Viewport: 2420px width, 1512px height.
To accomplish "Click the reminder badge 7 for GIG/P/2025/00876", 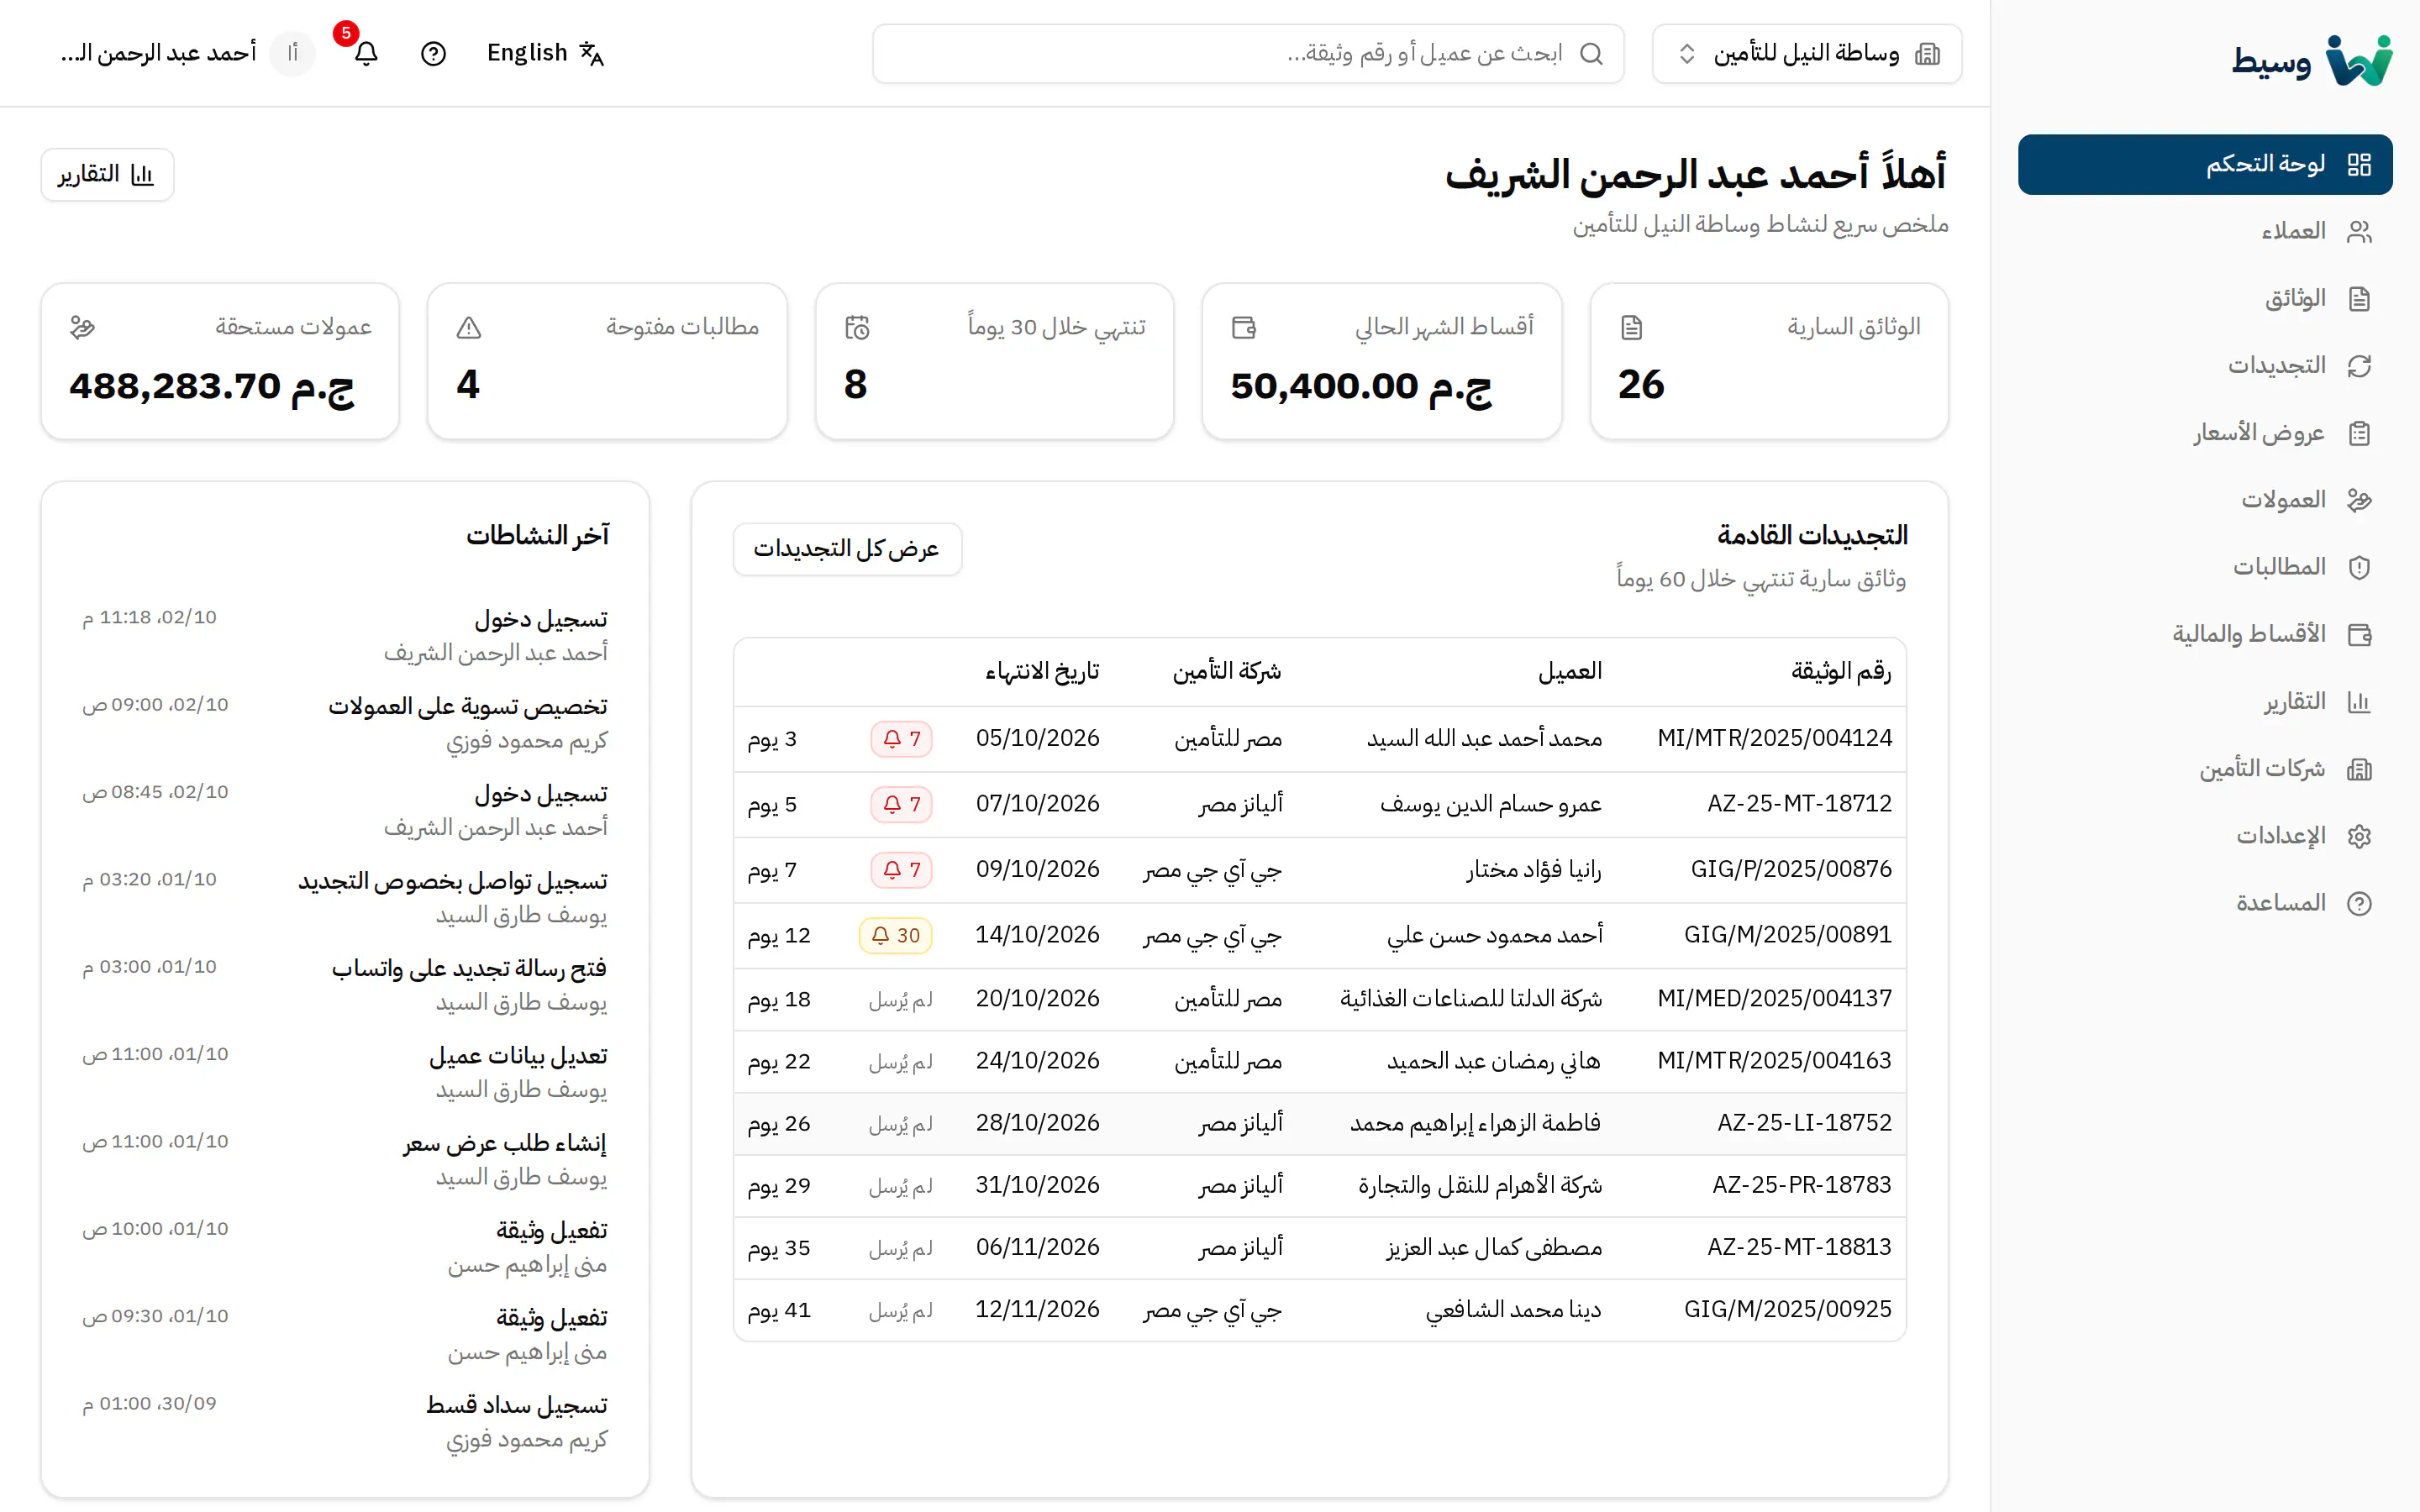I will 901,870.
